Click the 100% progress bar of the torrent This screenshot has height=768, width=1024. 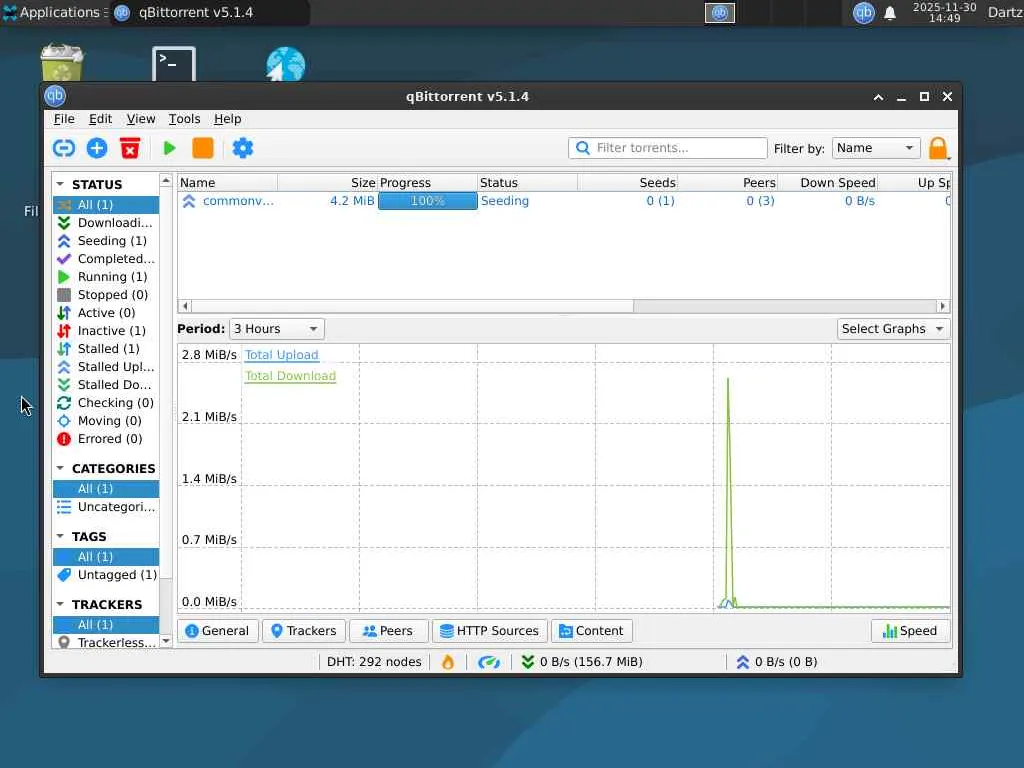click(x=428, y=201)
